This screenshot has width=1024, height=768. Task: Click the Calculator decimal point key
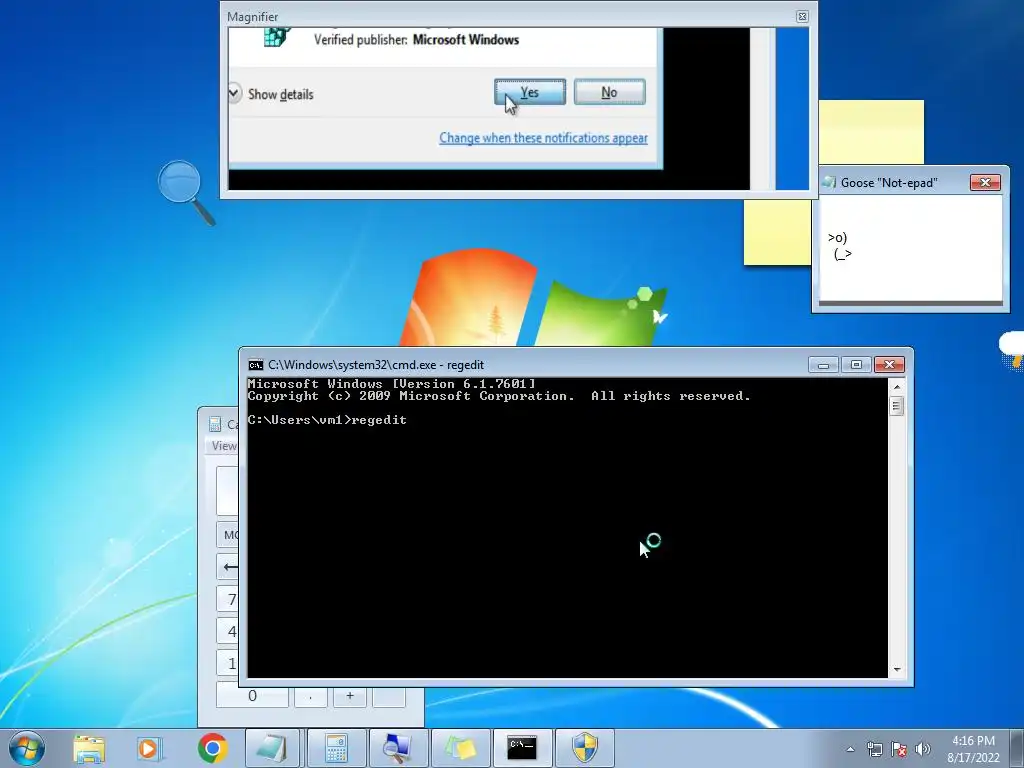click(310, 696)
